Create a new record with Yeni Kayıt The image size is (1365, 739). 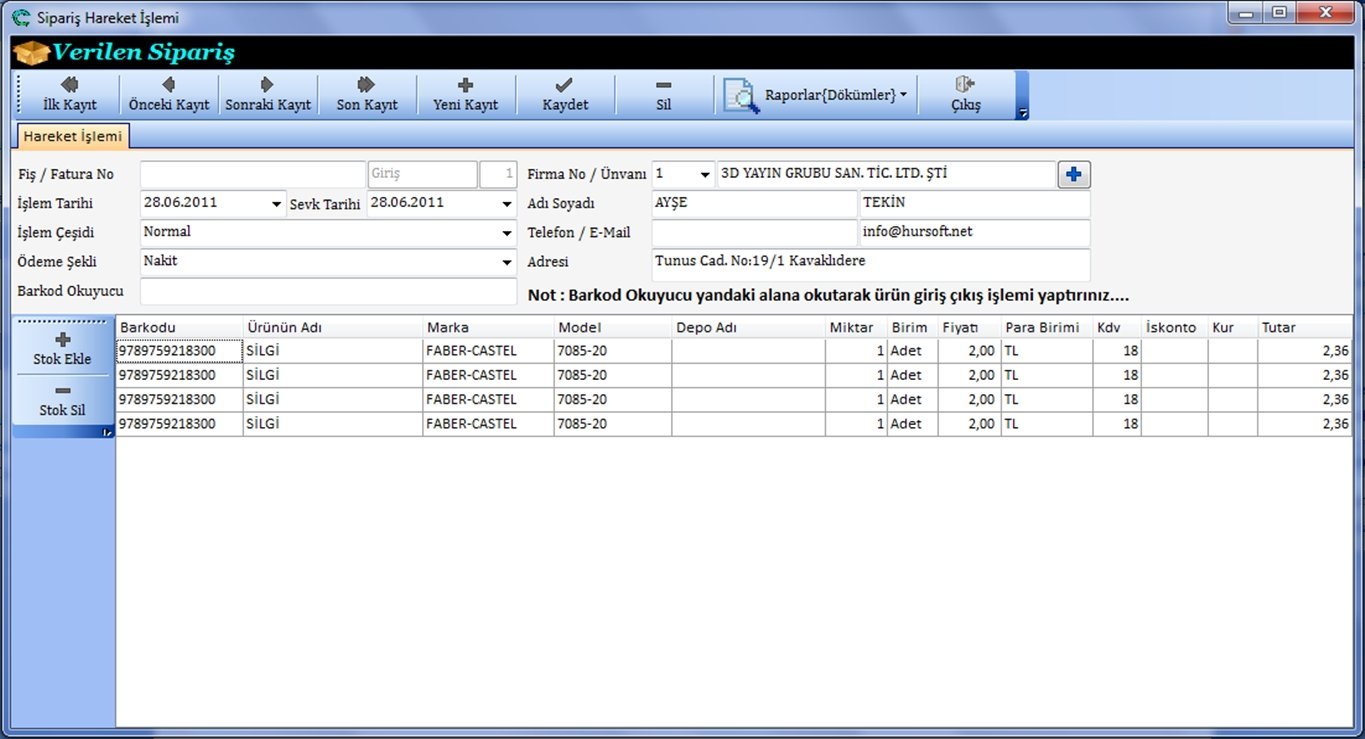[465, 94]
